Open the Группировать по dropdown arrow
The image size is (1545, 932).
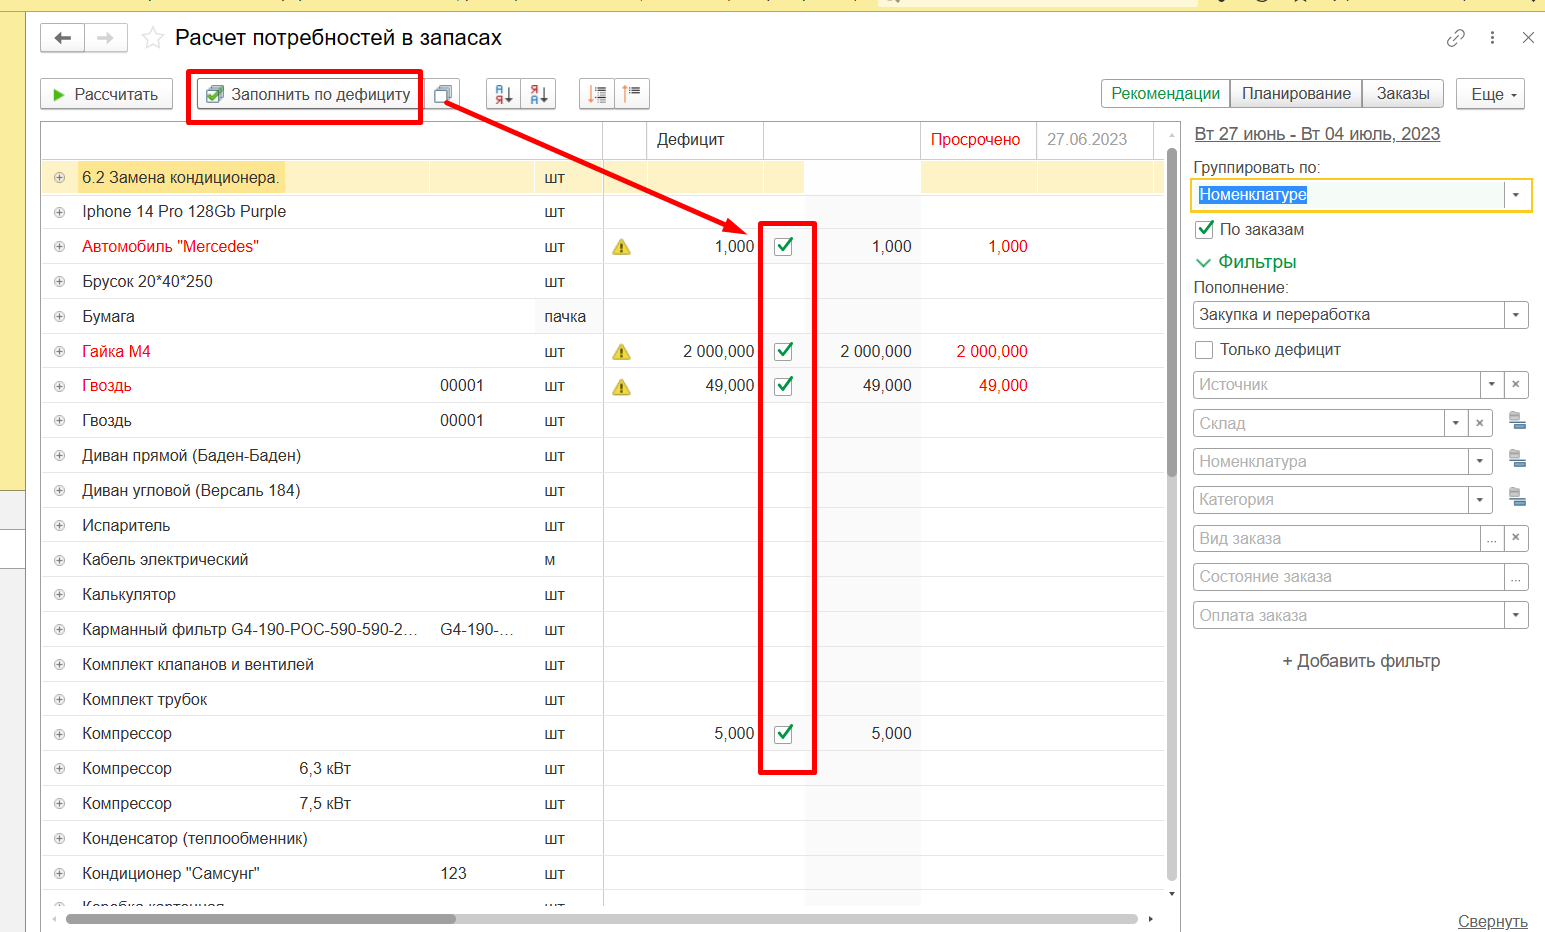pos(1516,195)
